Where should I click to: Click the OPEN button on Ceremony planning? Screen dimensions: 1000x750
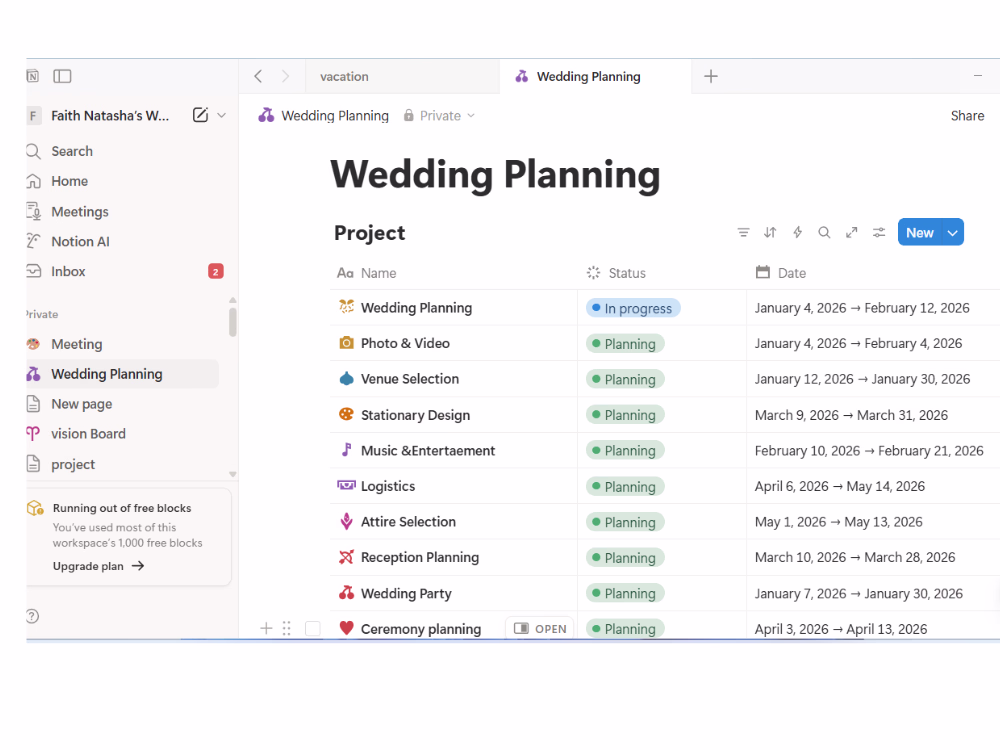(540, 629)
